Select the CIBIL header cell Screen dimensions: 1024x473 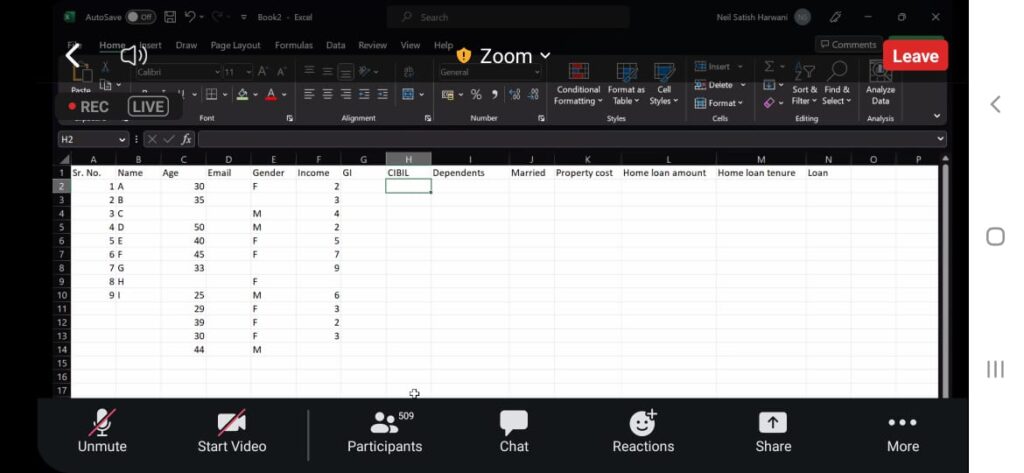click(408, 173)
